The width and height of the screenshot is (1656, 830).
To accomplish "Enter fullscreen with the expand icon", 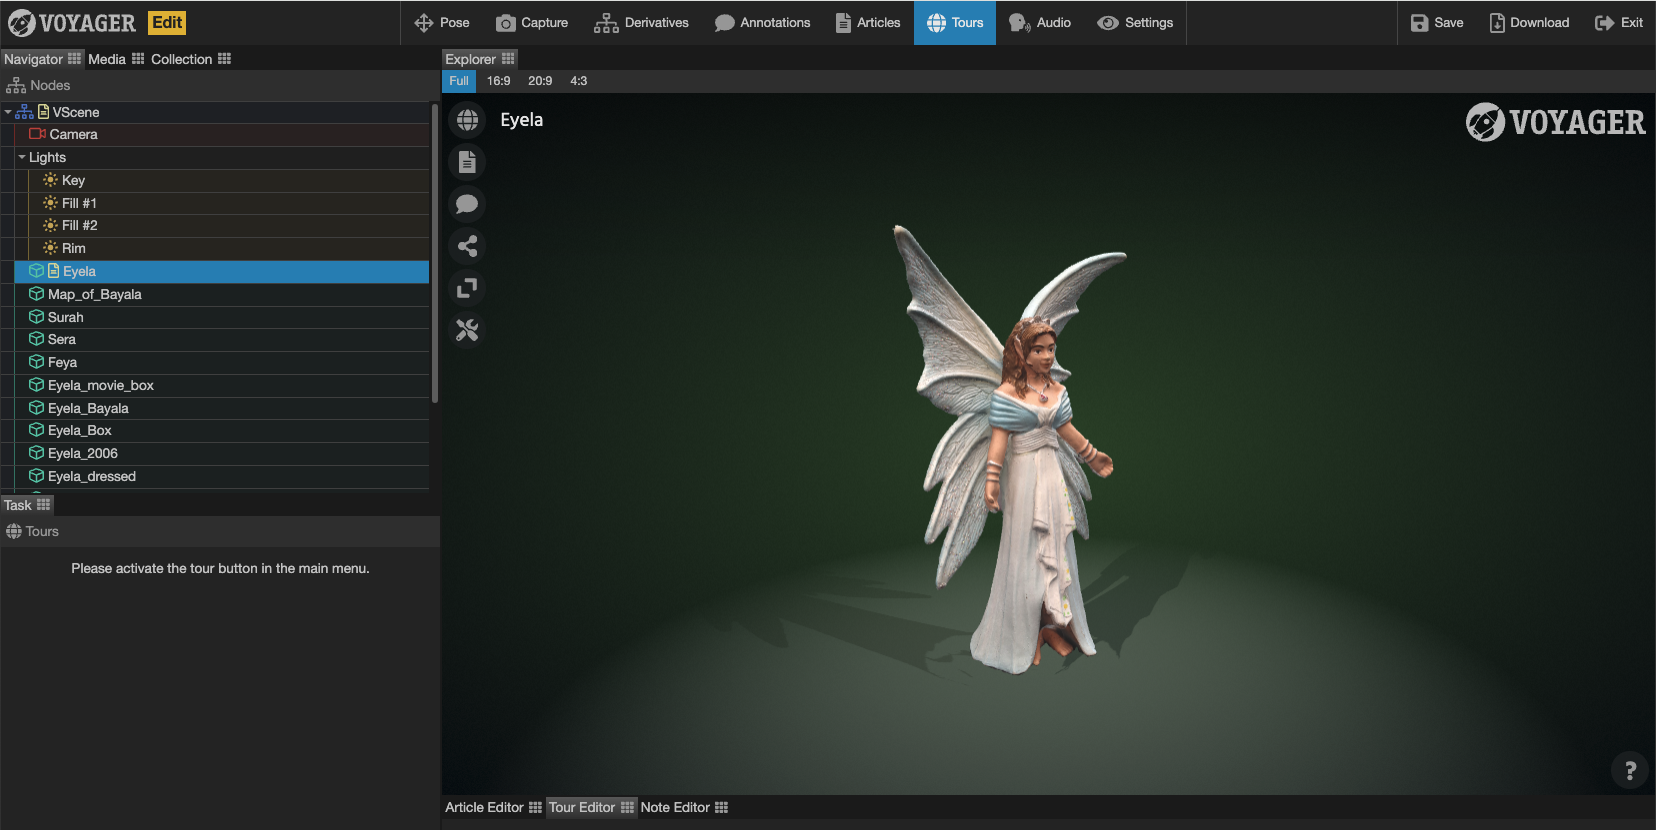I will 467,288.
